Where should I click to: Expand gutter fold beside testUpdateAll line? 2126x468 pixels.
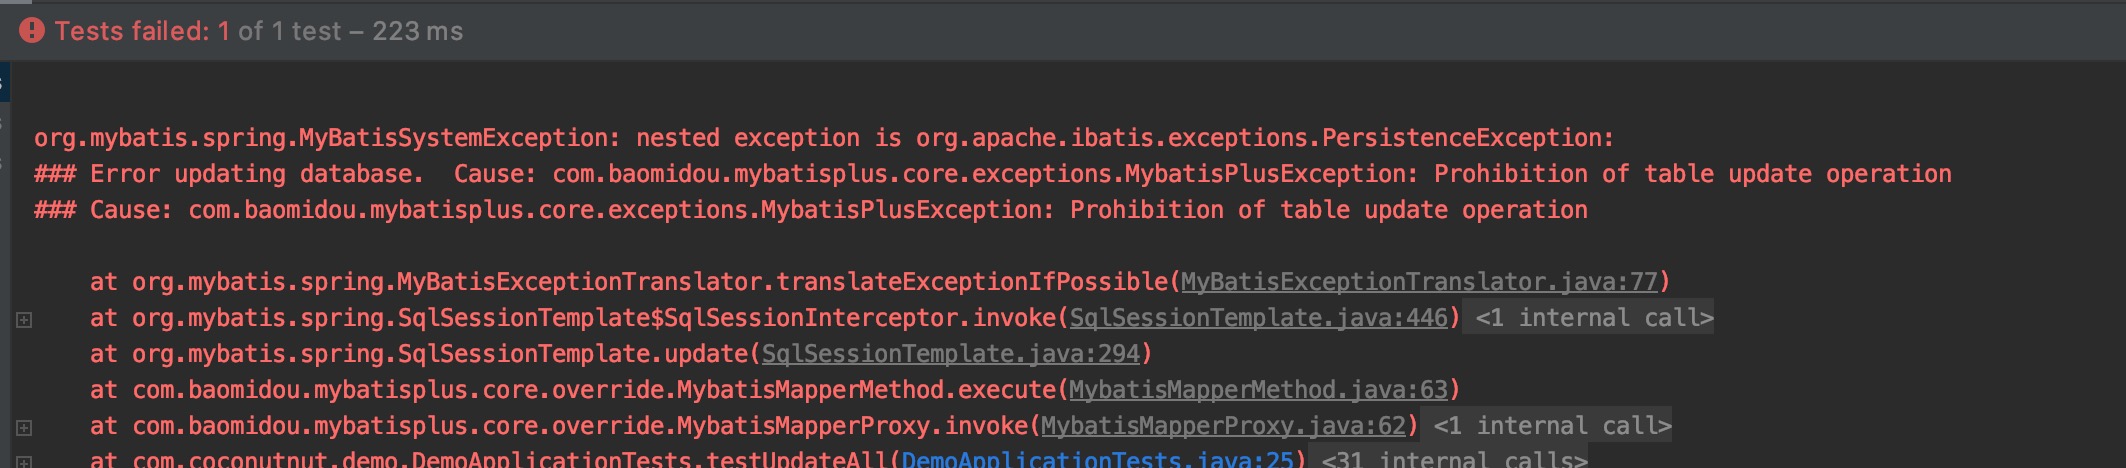click(x=24, y=462)
